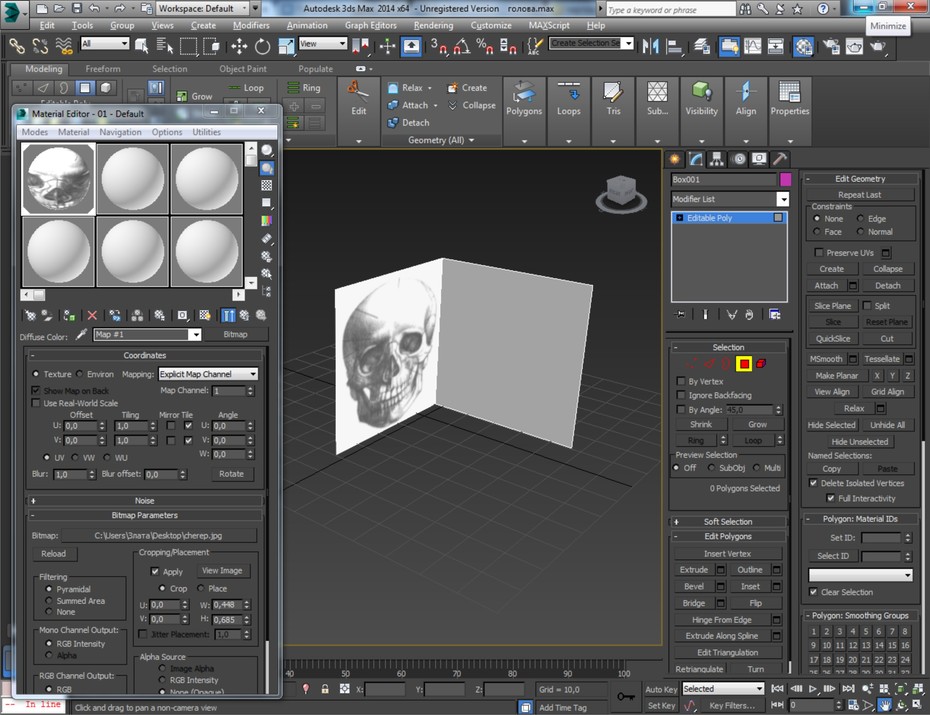
Task: Toggle Show Shaded Material in Viewport
Action: point(205,315)
